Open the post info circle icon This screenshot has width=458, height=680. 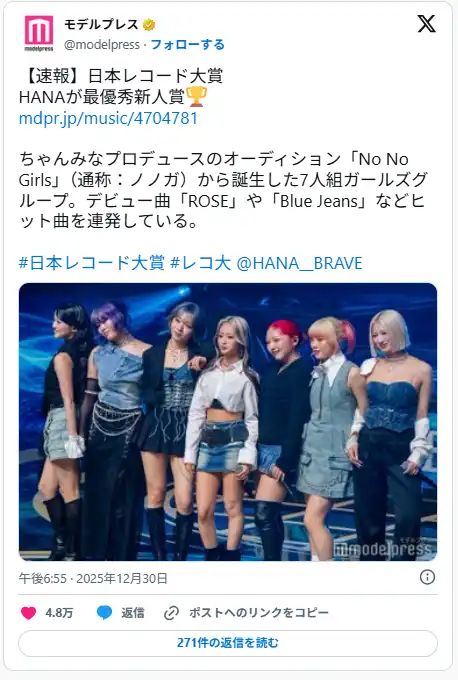pyautogui.click(x=427, y=577)
